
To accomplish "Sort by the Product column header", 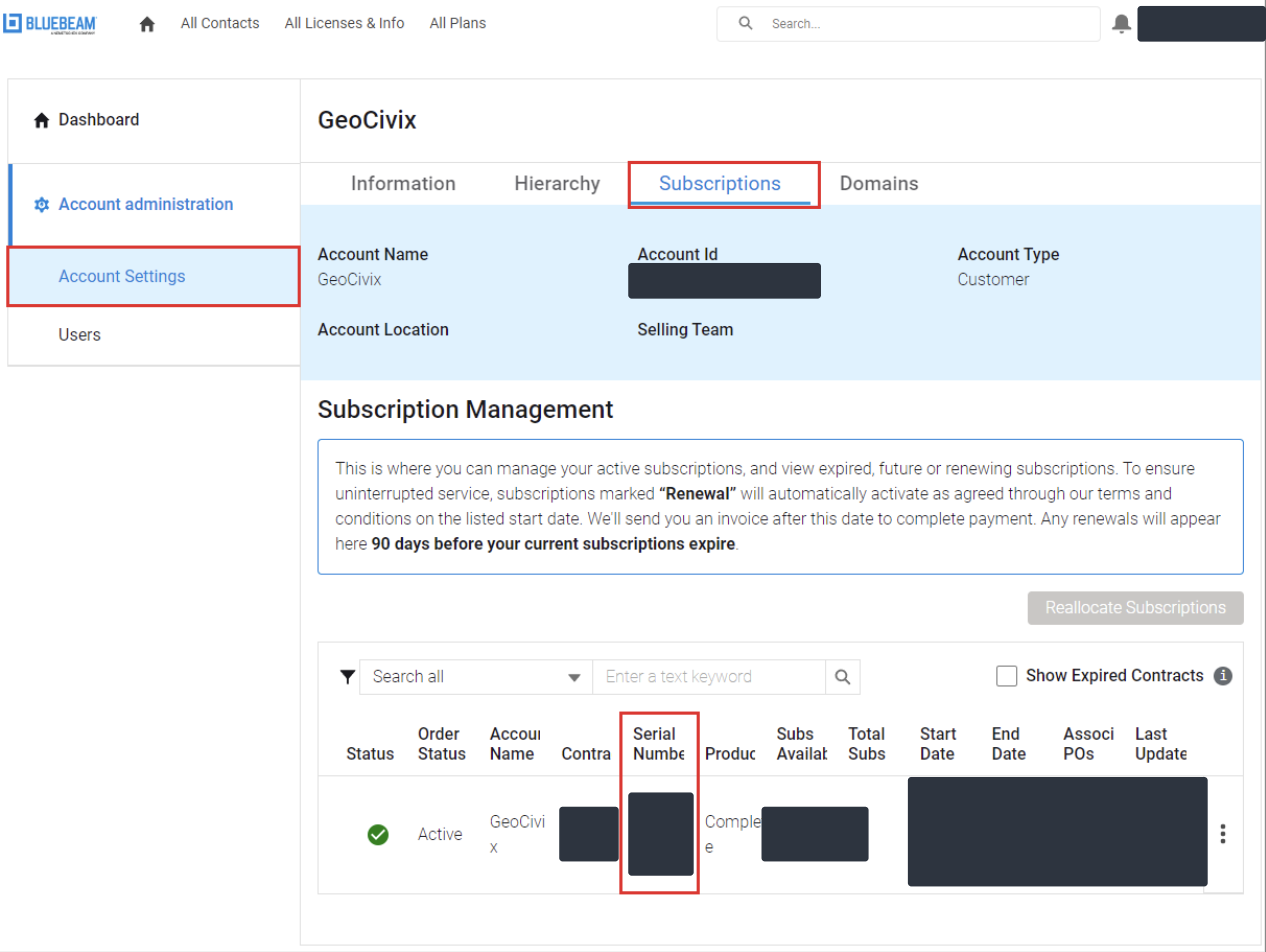I will (x=730, y=754).
